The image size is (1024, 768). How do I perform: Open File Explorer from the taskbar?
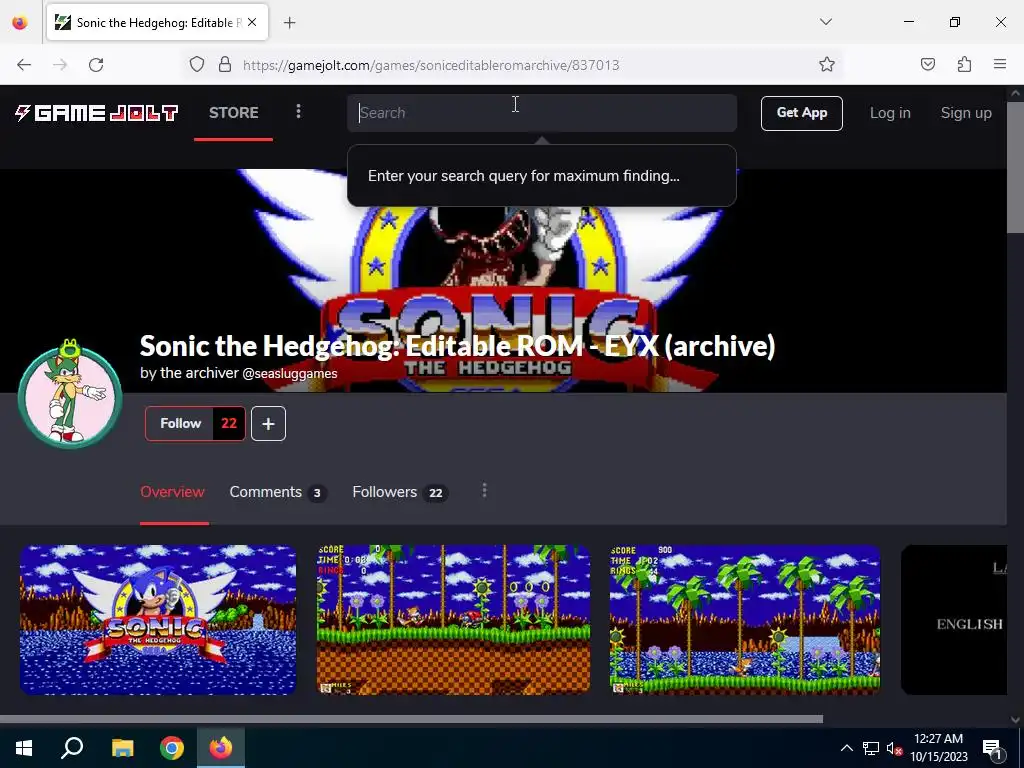tap(122, 748)
